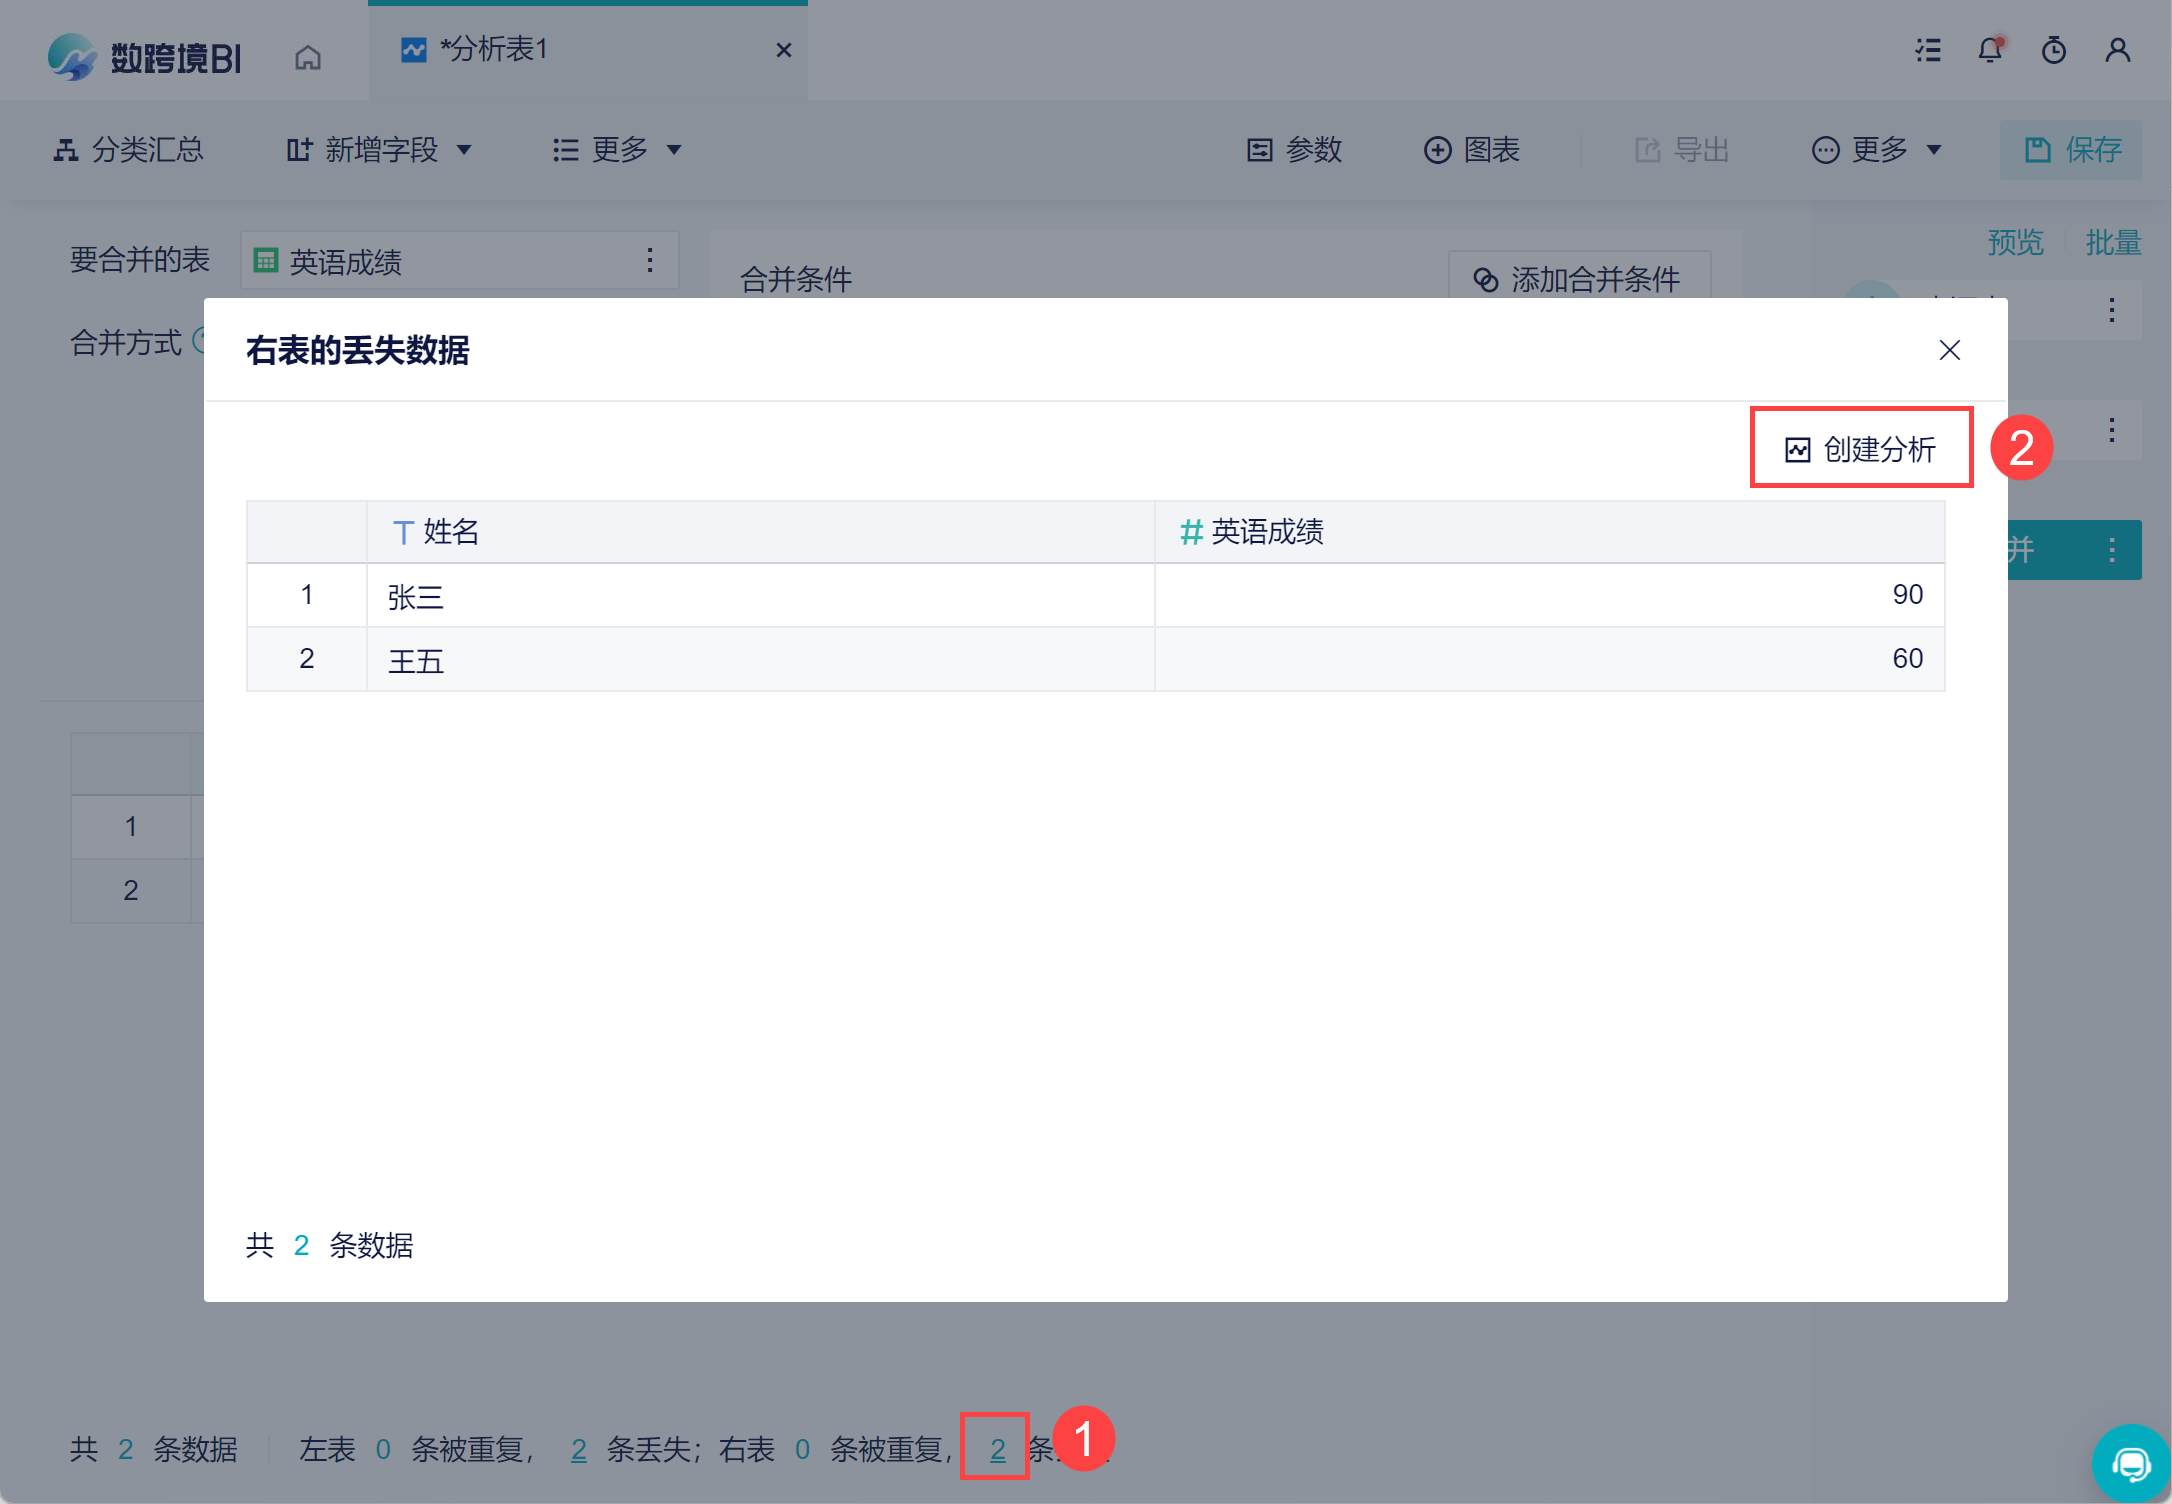Screen dimensions: 2172x1504
Task: Expand the right 更多 menu with the ellipsis icon
Action: pyautogui.click(x=1877, y=150)
